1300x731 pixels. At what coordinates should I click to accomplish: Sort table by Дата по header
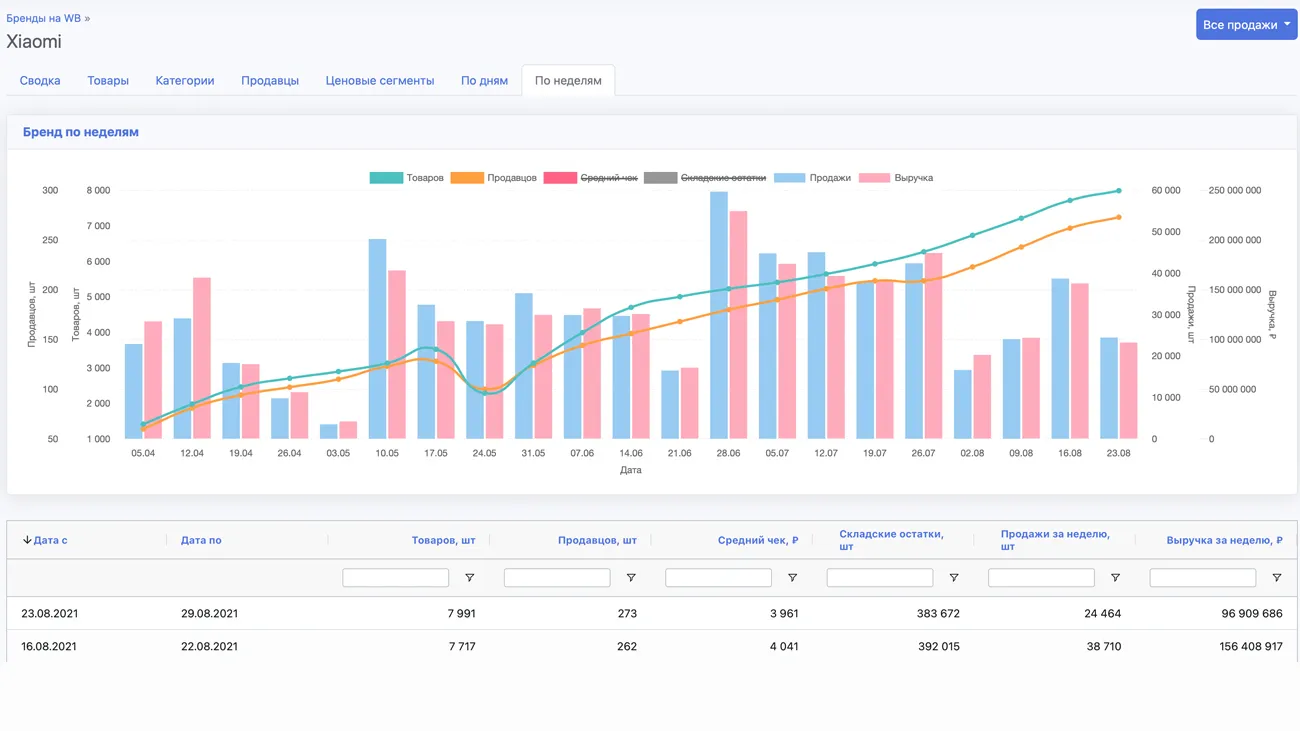(201, 540)
